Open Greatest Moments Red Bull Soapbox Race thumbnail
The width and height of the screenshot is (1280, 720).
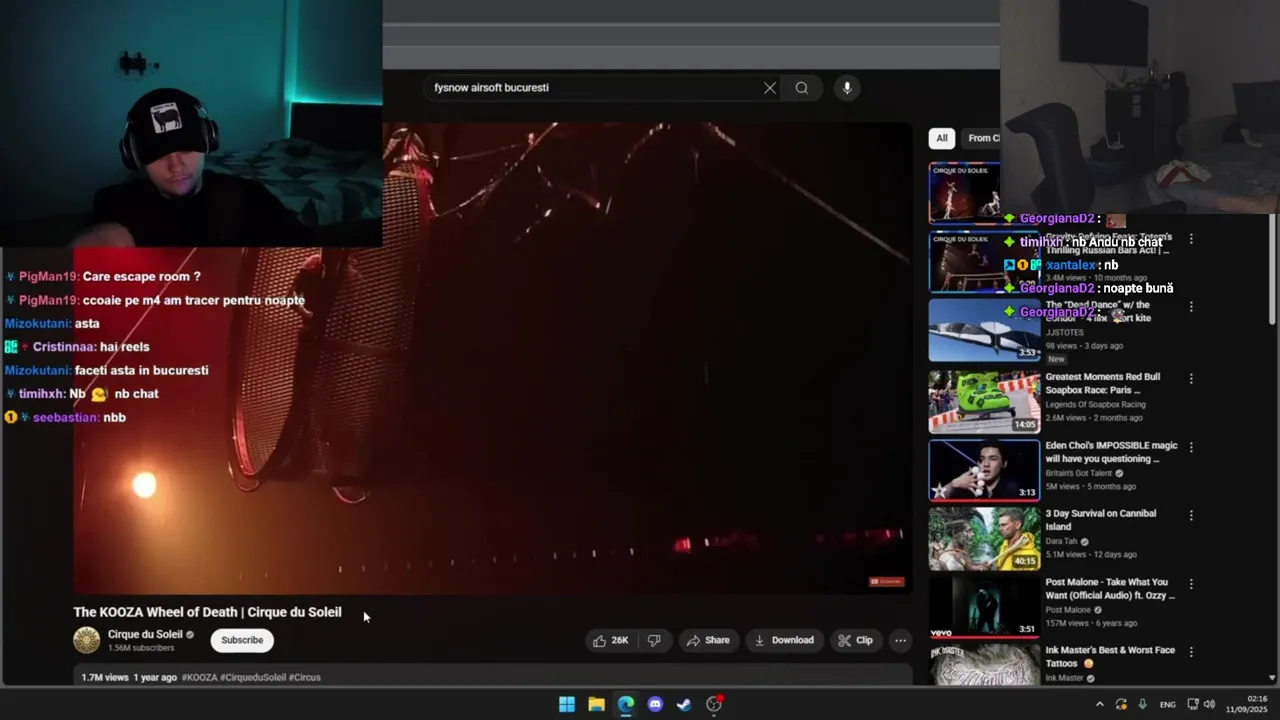[x=984, y=401]
